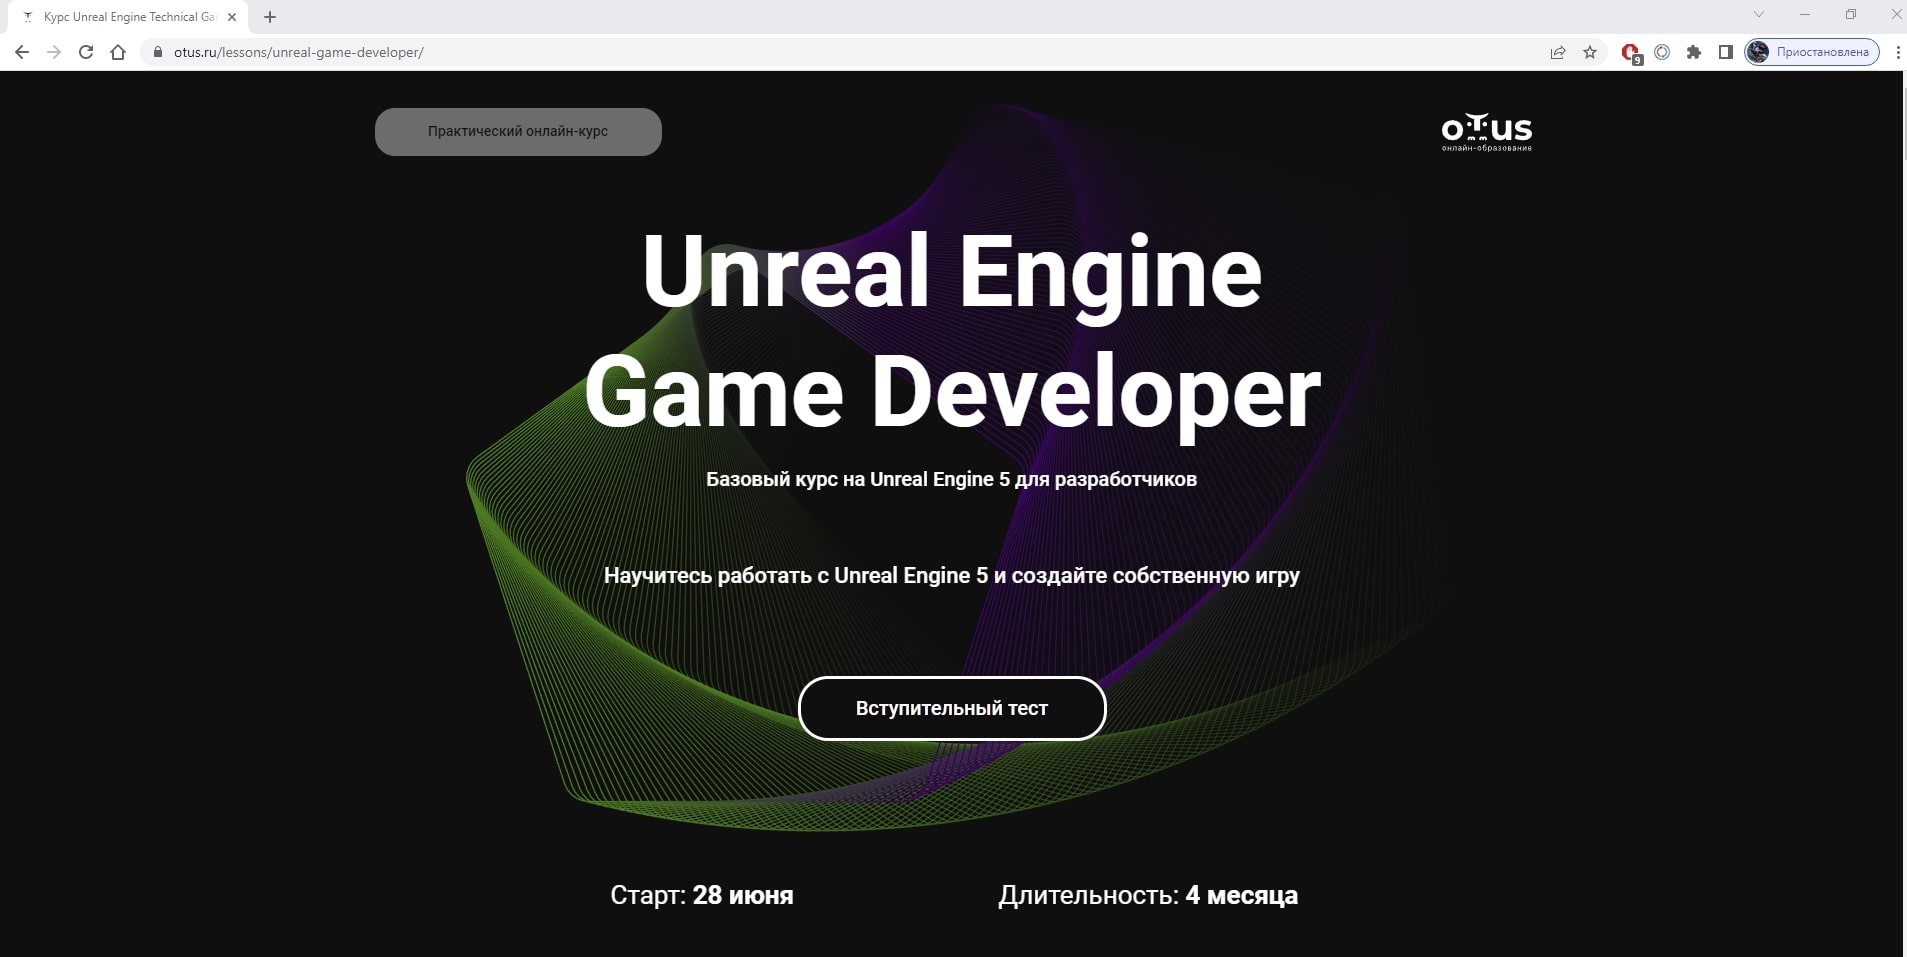
Task: Click the padlock site info icon
Action: [157, 52]
